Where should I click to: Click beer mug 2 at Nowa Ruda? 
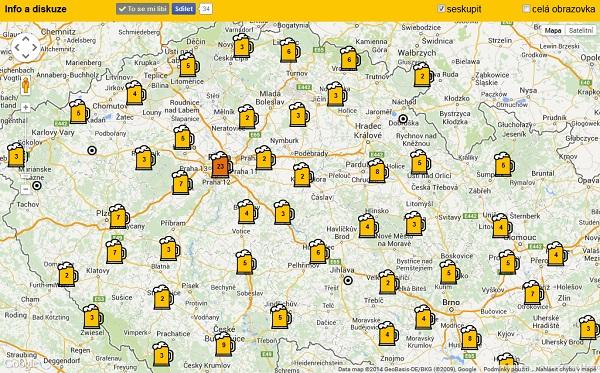(x=423, y=75)
